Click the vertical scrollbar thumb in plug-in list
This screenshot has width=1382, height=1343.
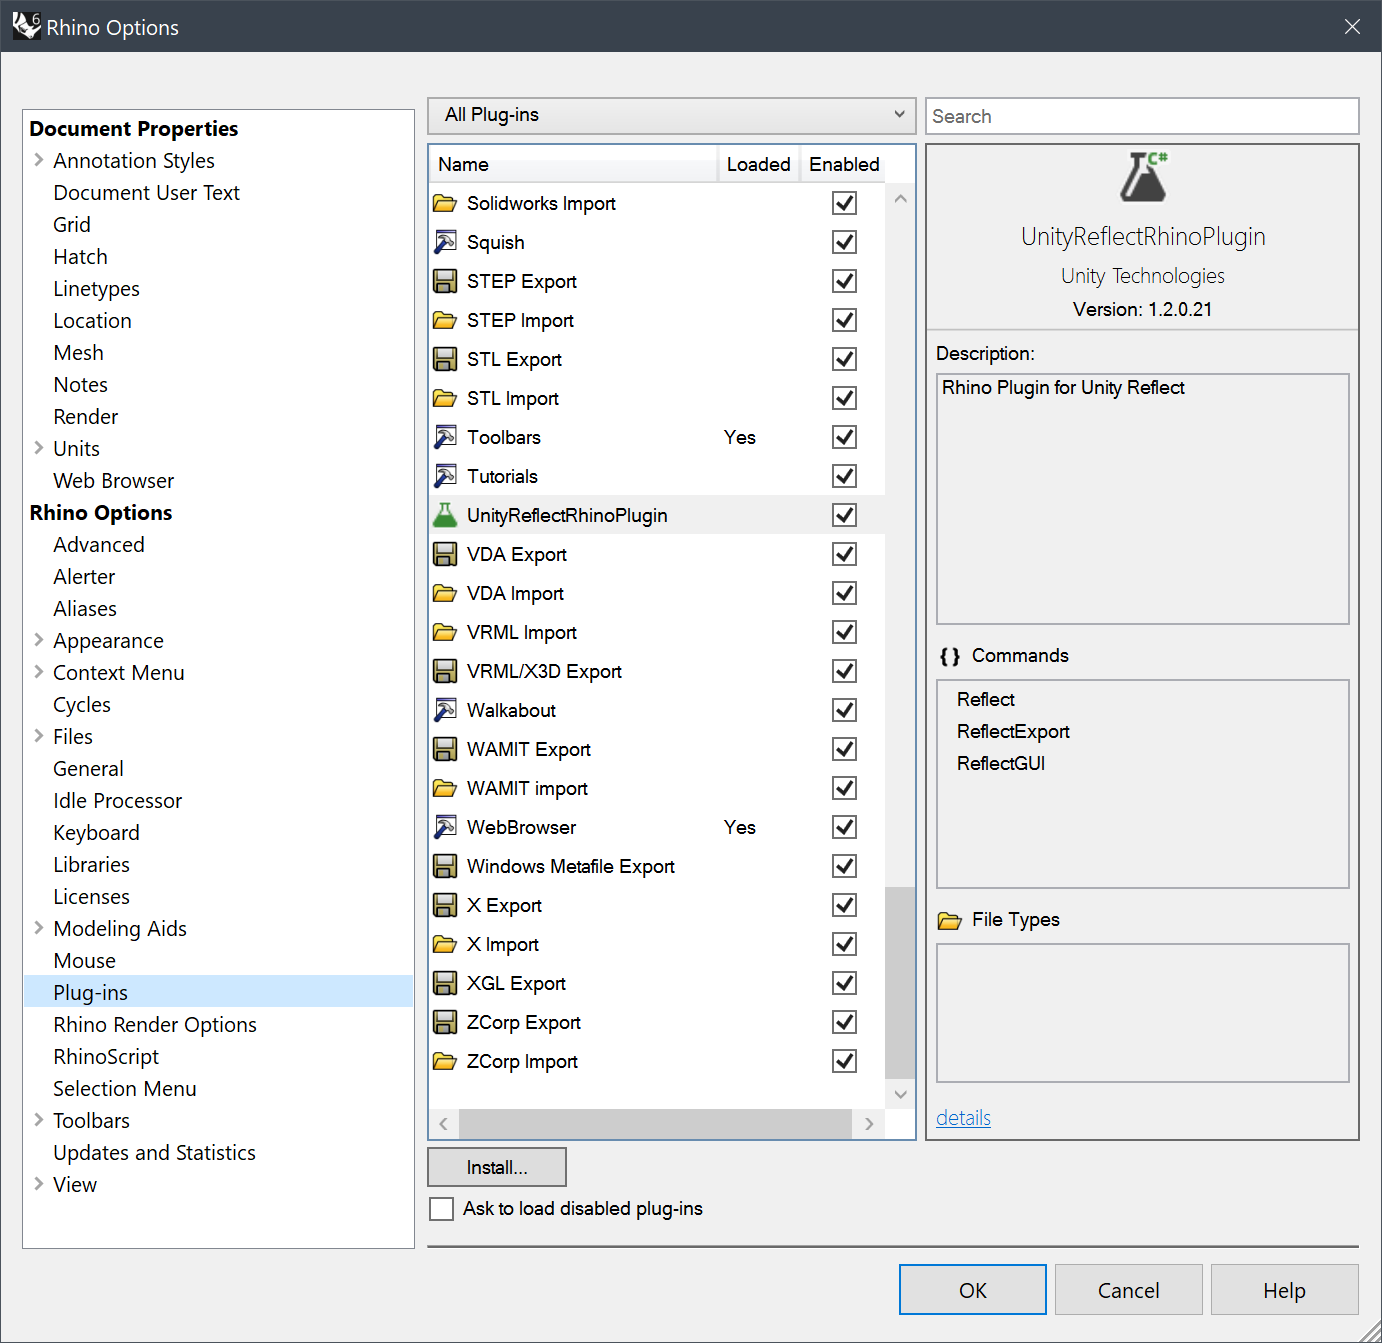pos(900,982)
